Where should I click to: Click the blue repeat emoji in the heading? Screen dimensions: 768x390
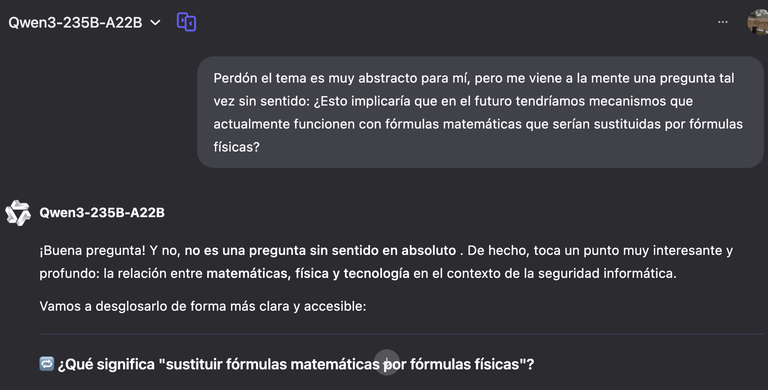[47, 364]
